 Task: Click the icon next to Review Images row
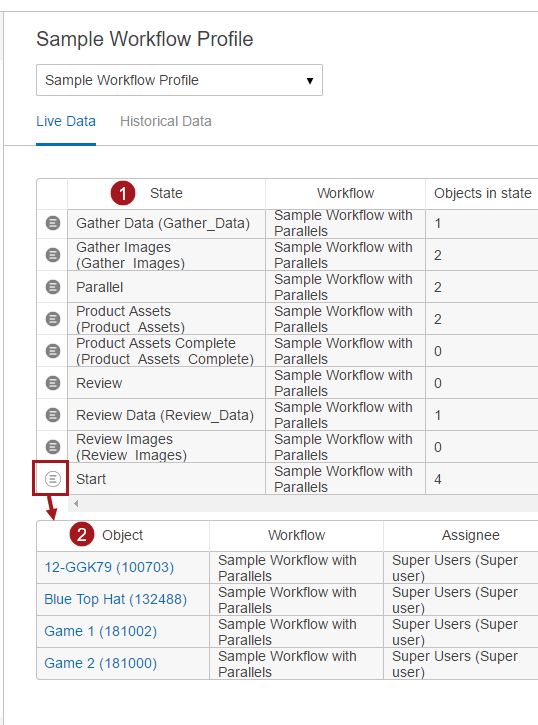pyautogui.click(x=53, y=447)
